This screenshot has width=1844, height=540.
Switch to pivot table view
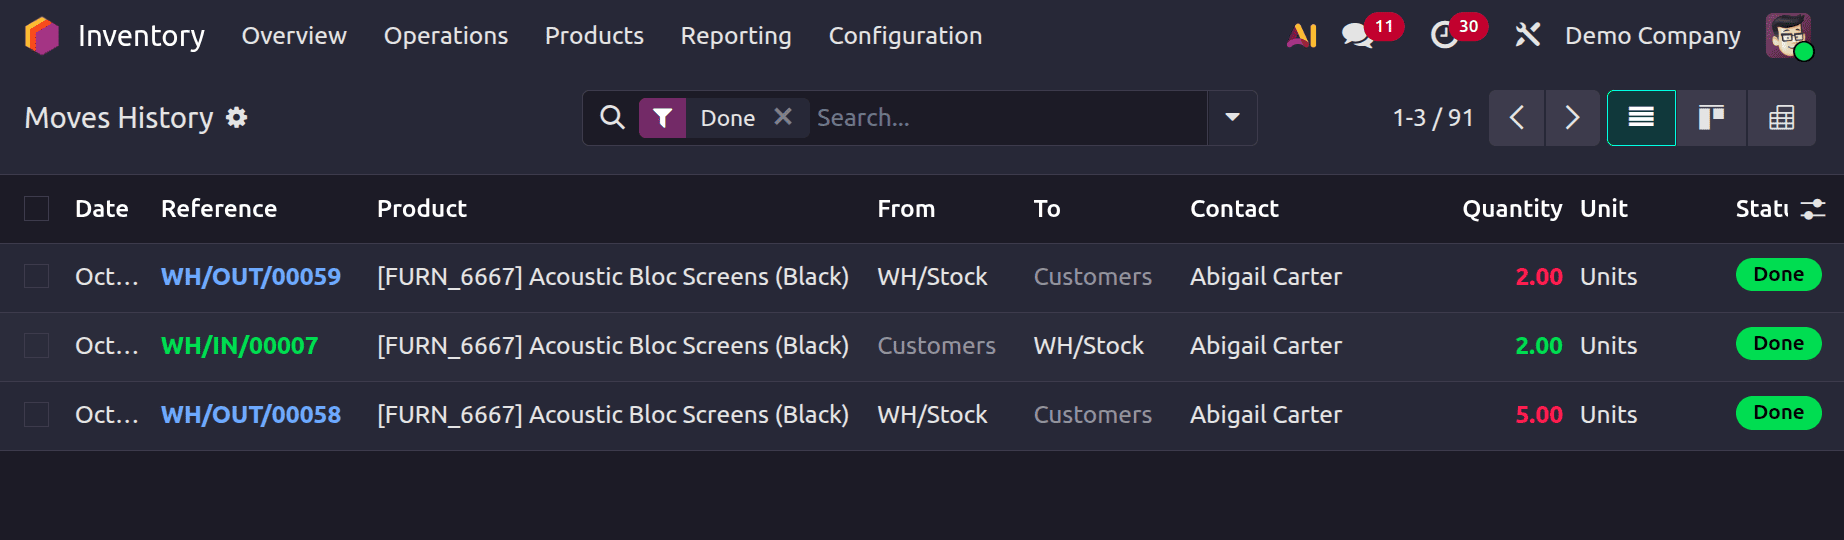tap(1781, 118)
